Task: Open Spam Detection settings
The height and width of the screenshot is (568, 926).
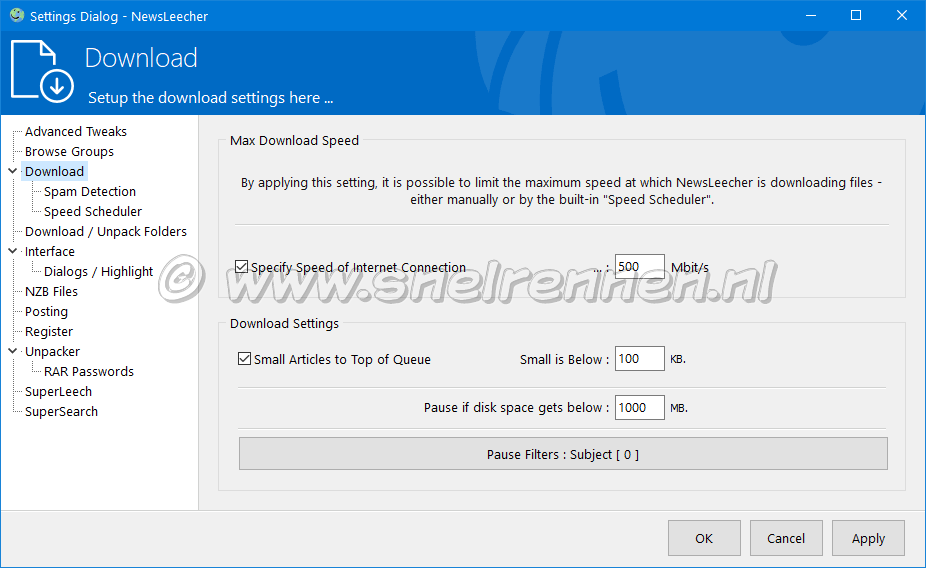Action: [90, 191]
